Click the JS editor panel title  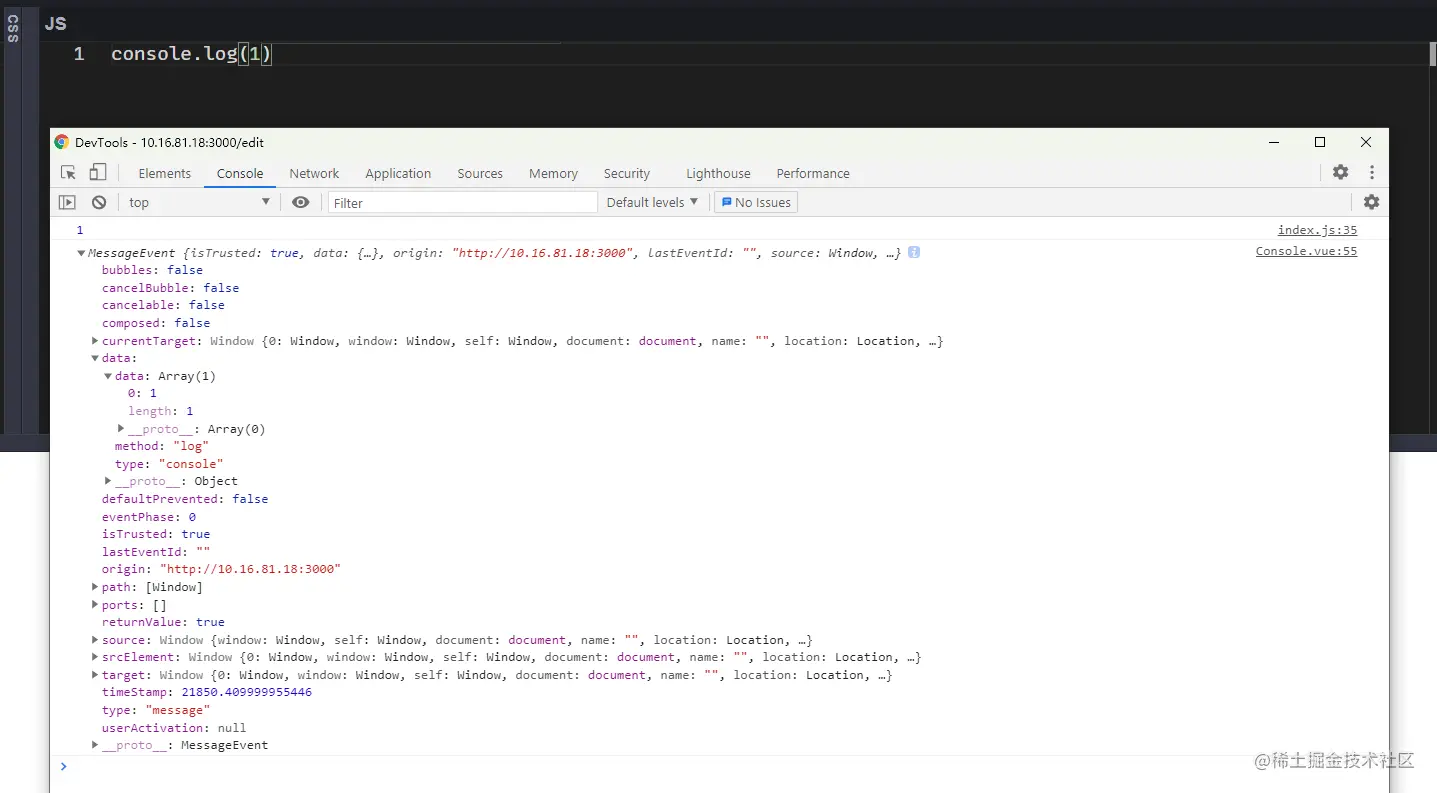[55, 23]
